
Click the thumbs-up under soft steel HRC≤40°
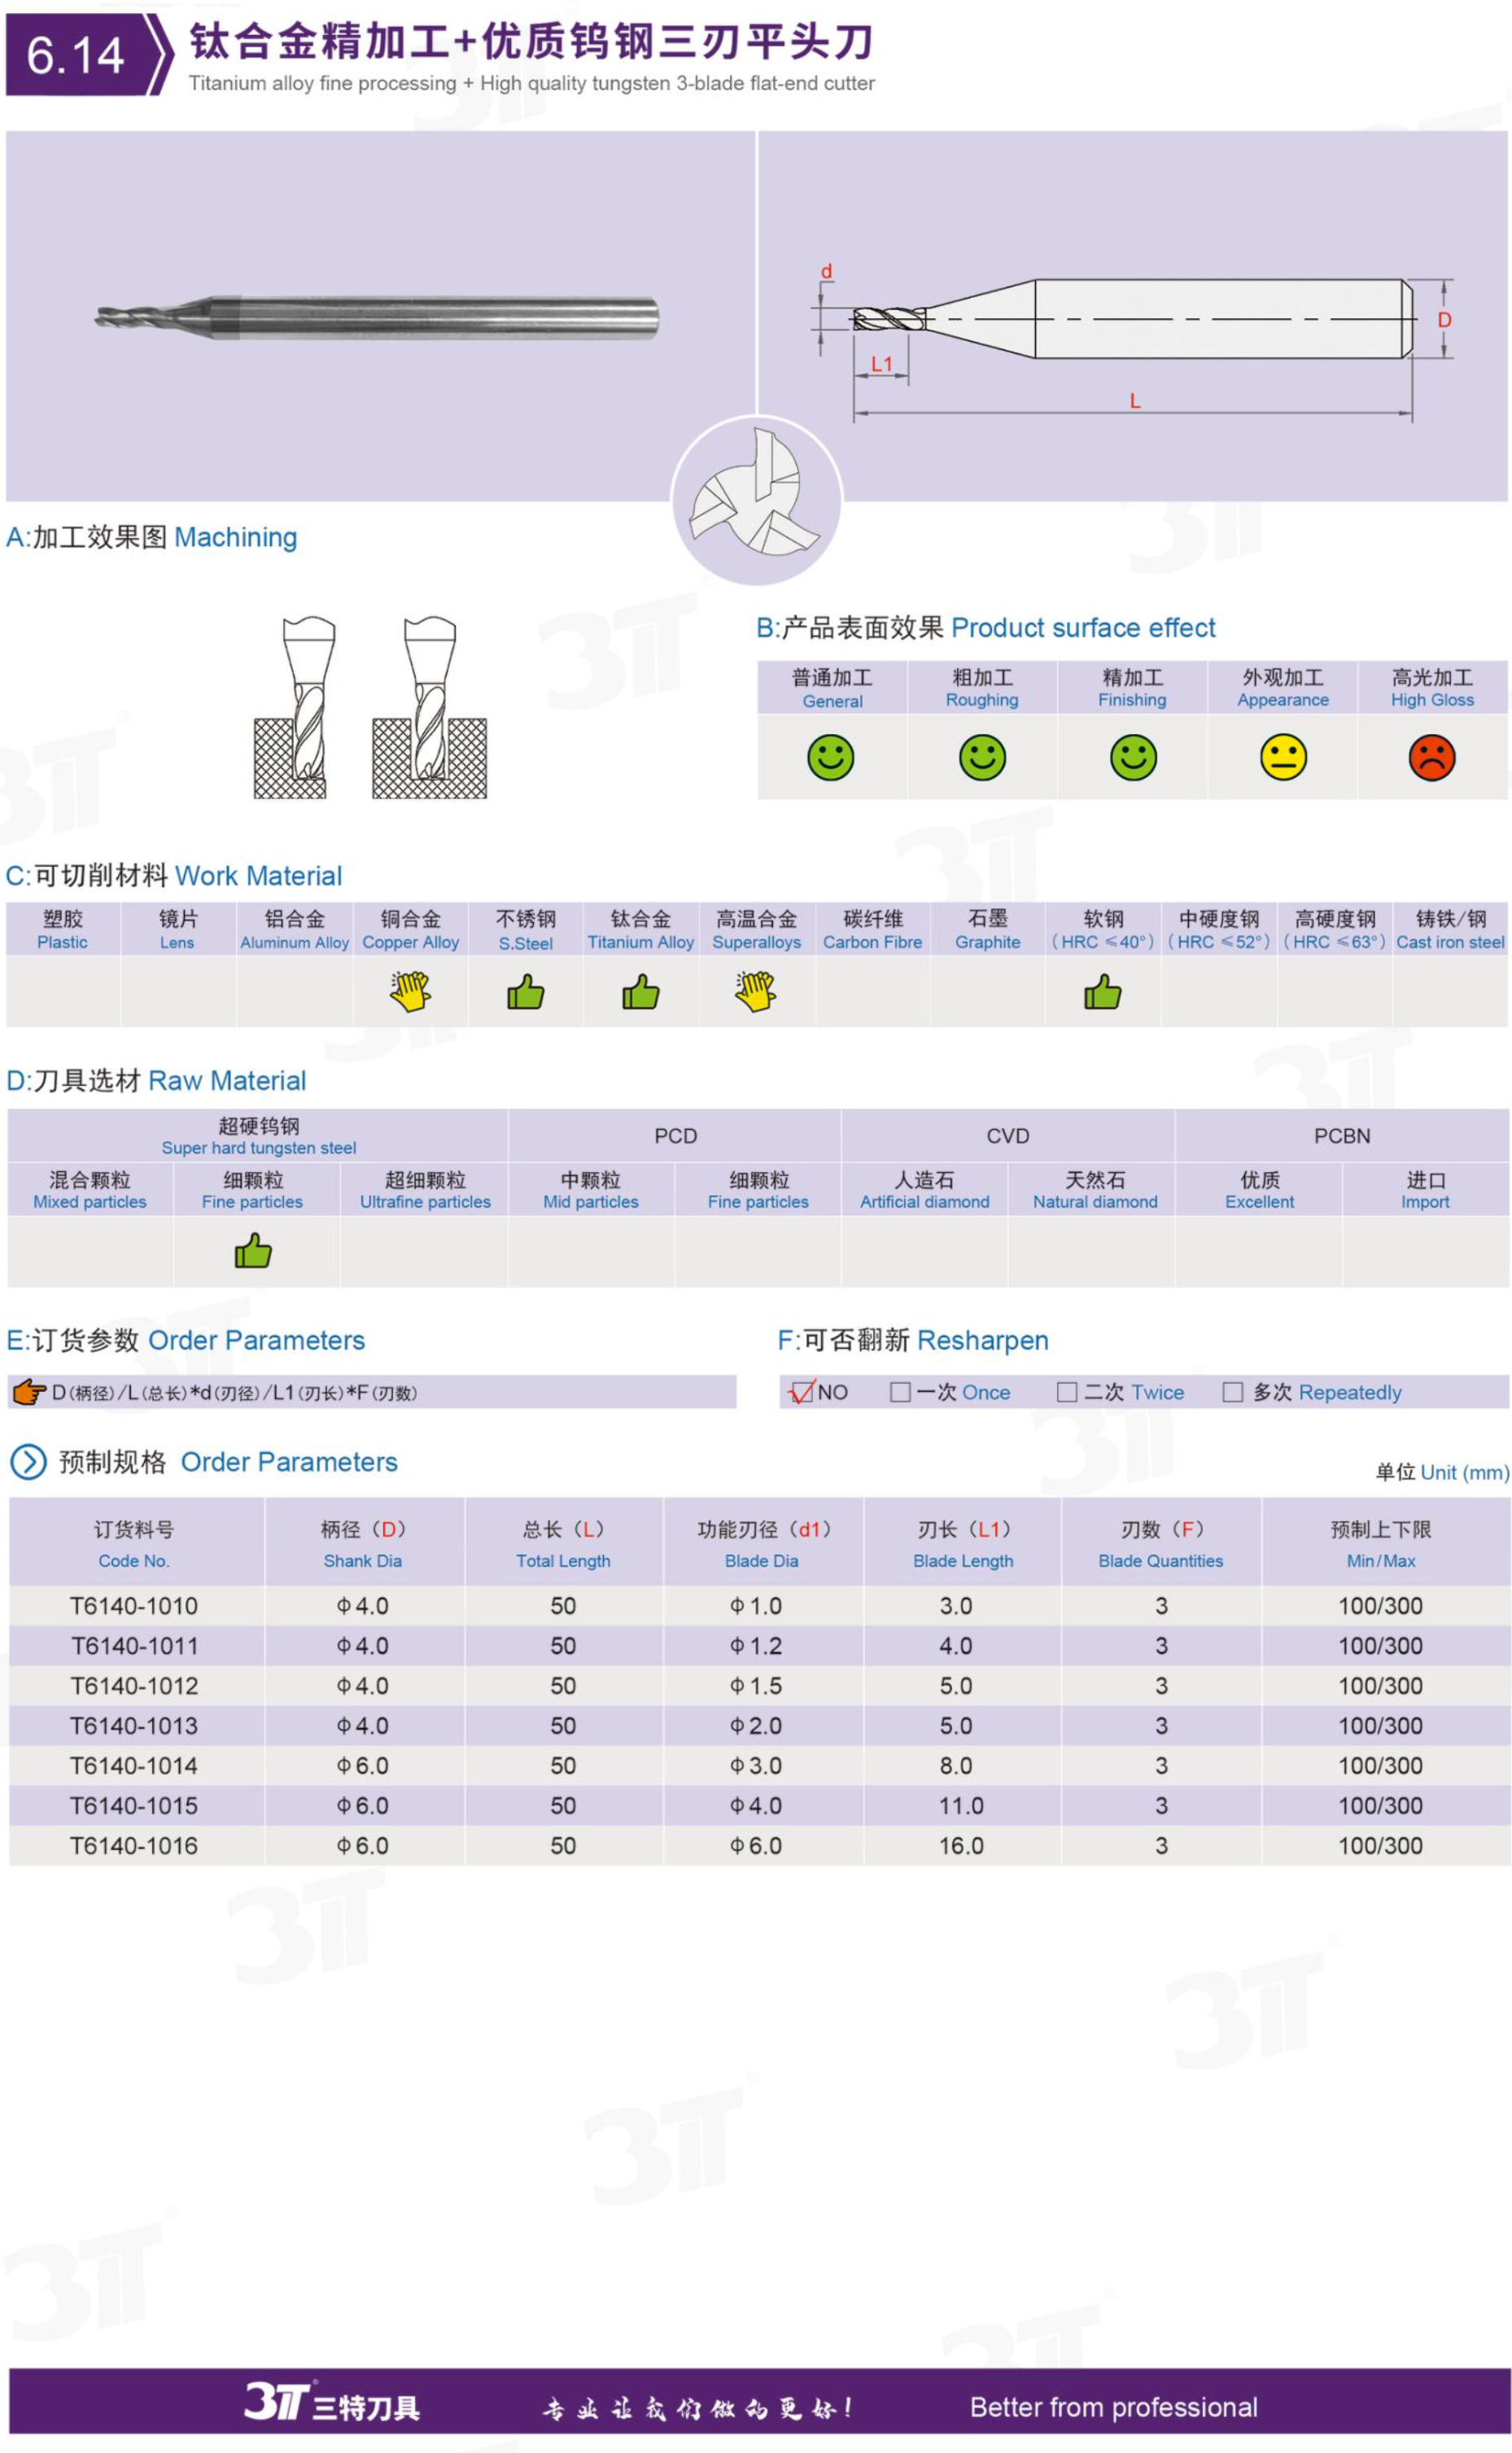click(1102, 992)
